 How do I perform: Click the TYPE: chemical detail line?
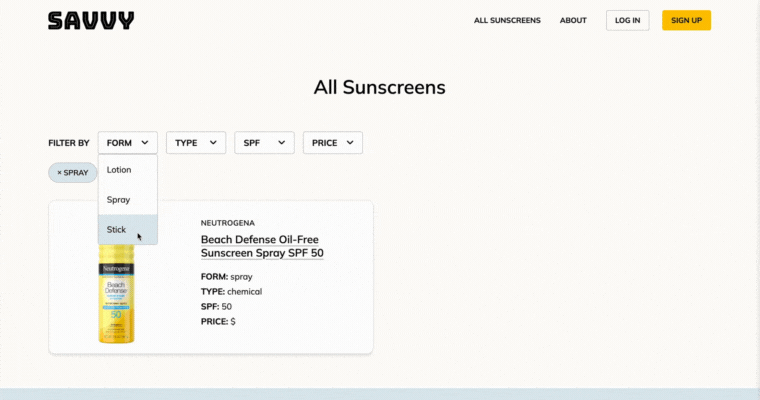tap(231, 291)
